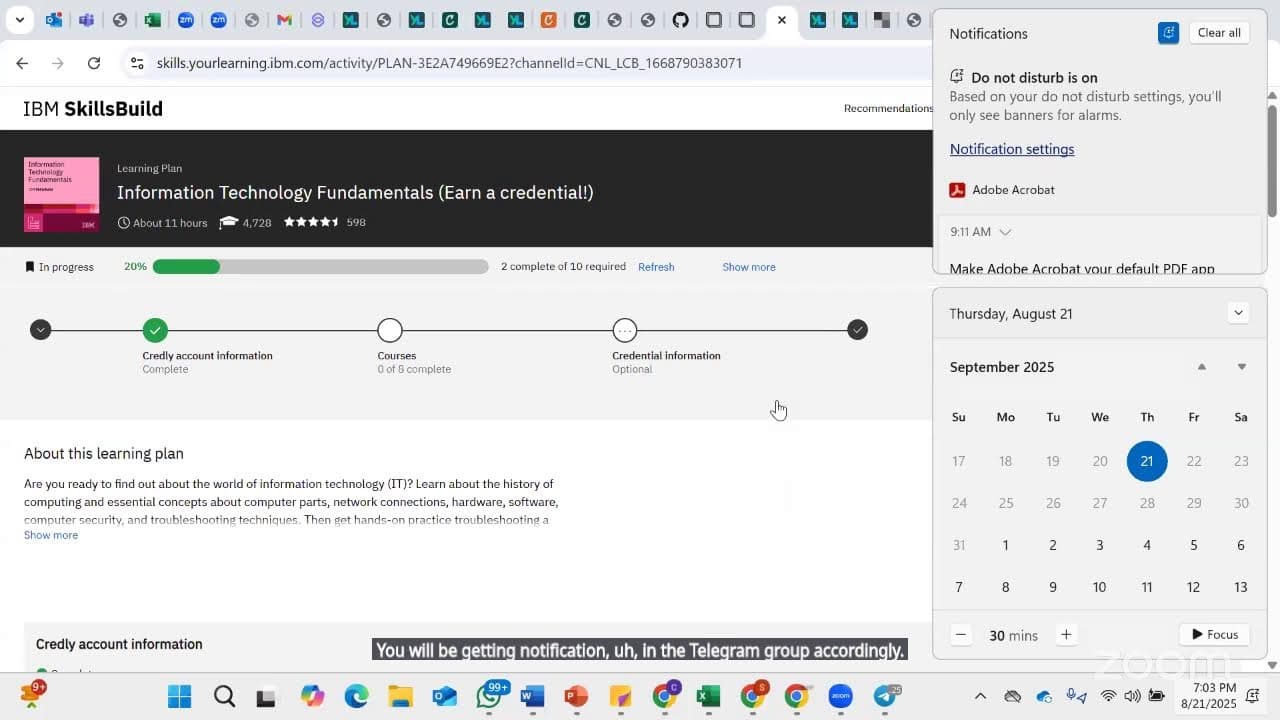1280x720 pixels.
Task: View site information icon in address bar
Action: (137, 63)
